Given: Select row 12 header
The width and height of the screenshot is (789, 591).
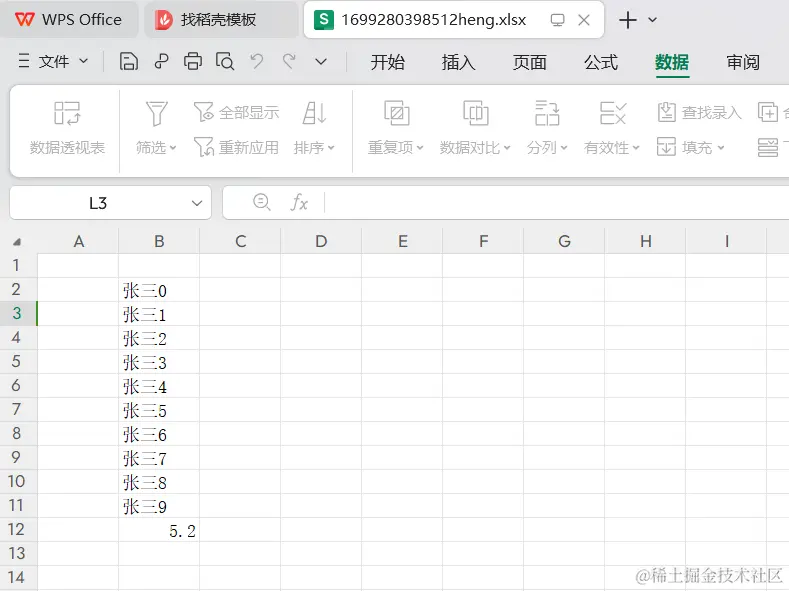Looking at the screenshot, I should [x=17, y=529].
